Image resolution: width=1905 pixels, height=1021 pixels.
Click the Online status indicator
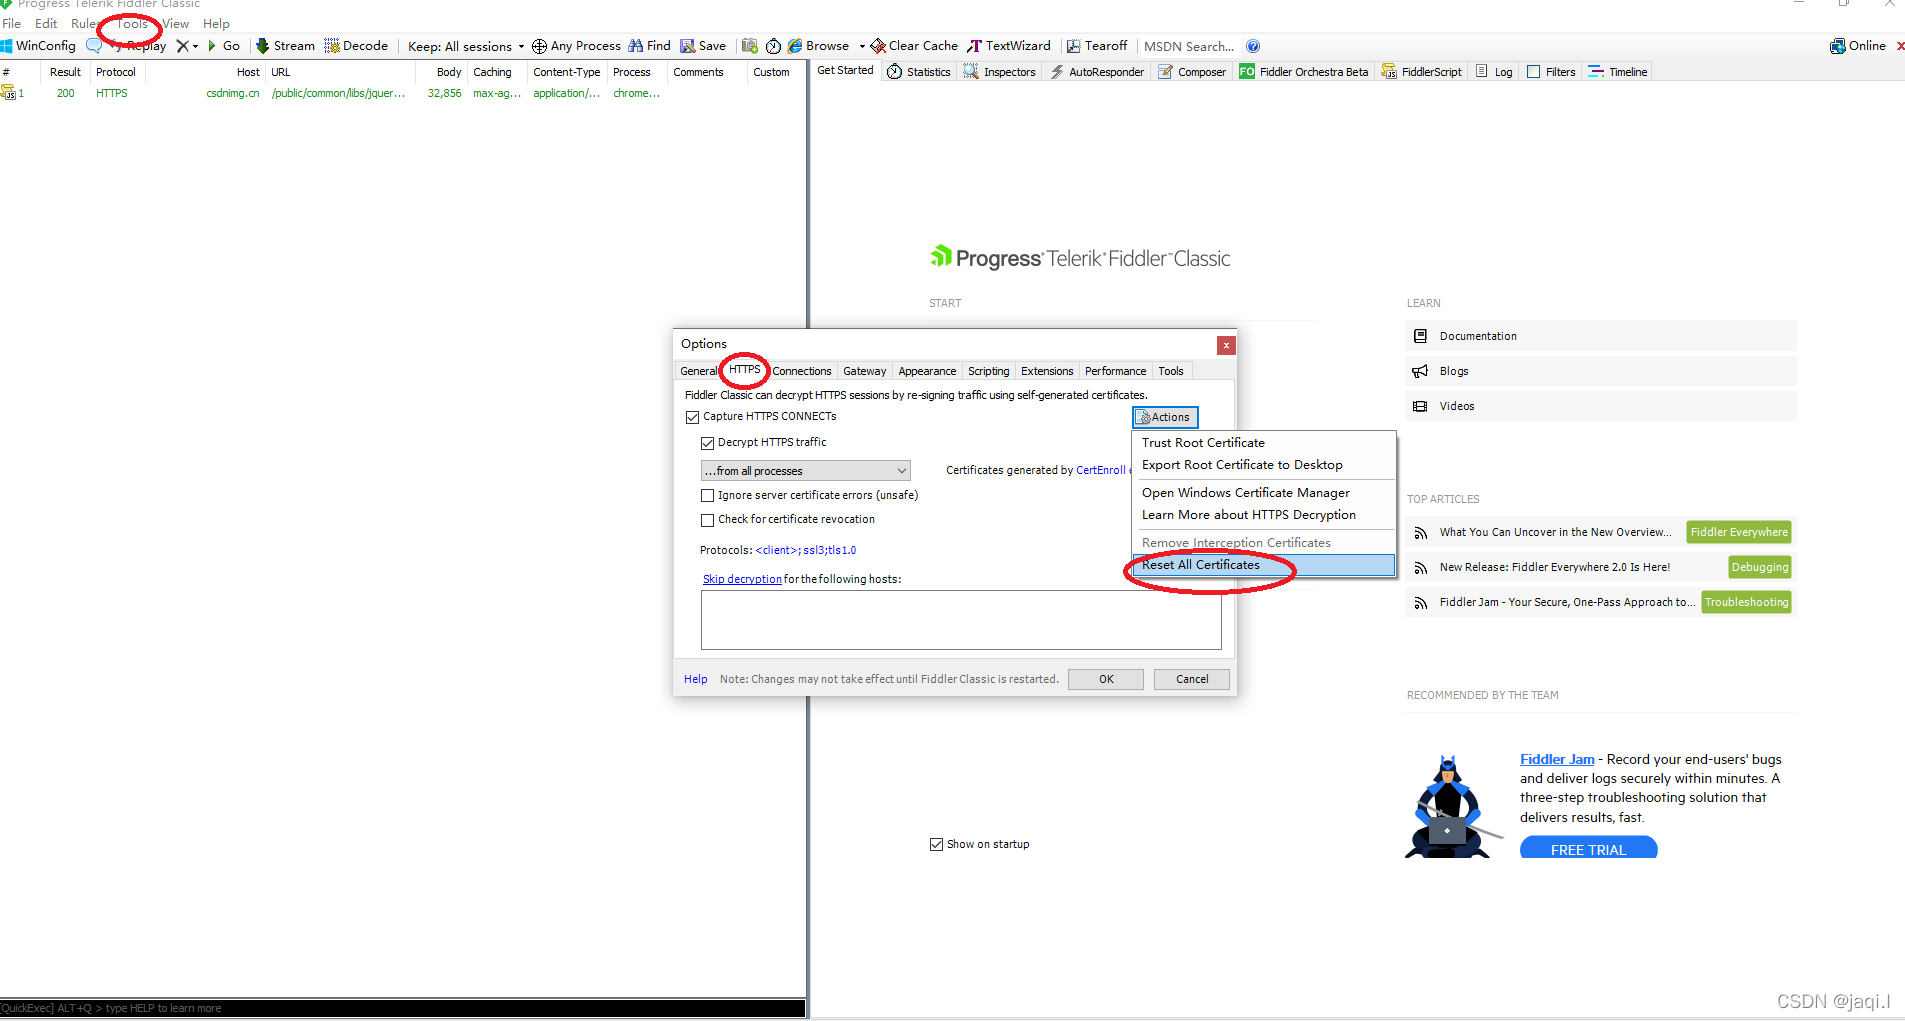[1858, 46]
